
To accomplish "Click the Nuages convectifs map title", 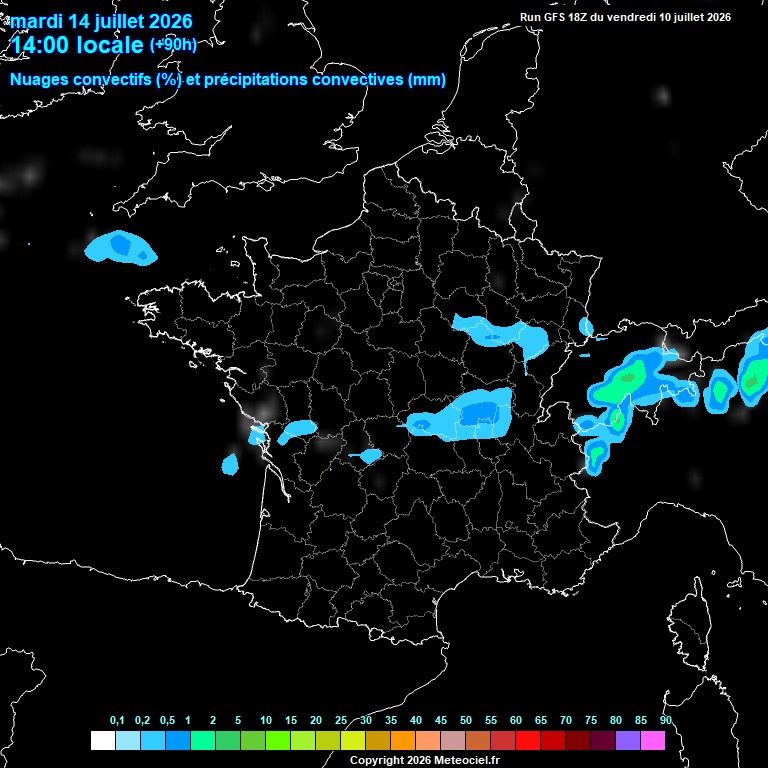I will [228, 79].
